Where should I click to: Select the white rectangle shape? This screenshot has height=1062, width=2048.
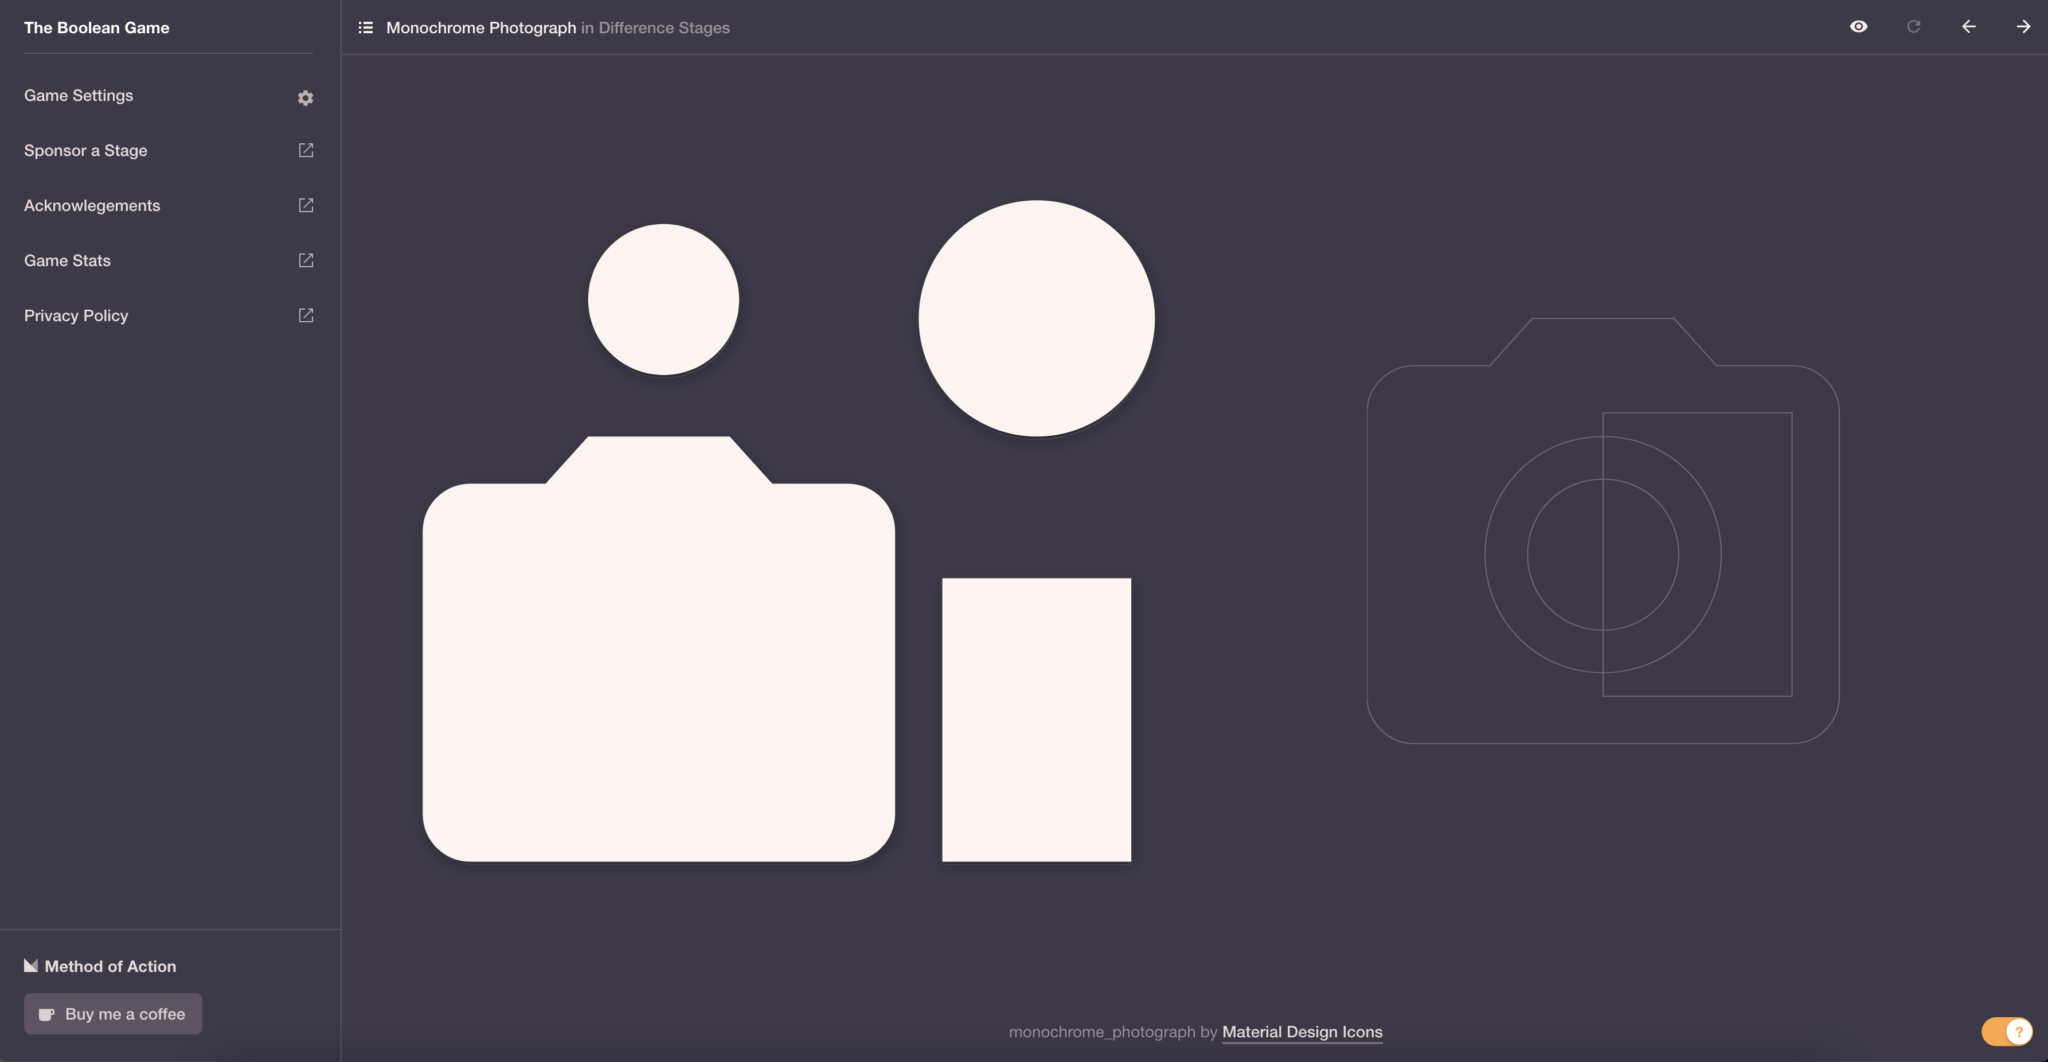click(1035, 720)
